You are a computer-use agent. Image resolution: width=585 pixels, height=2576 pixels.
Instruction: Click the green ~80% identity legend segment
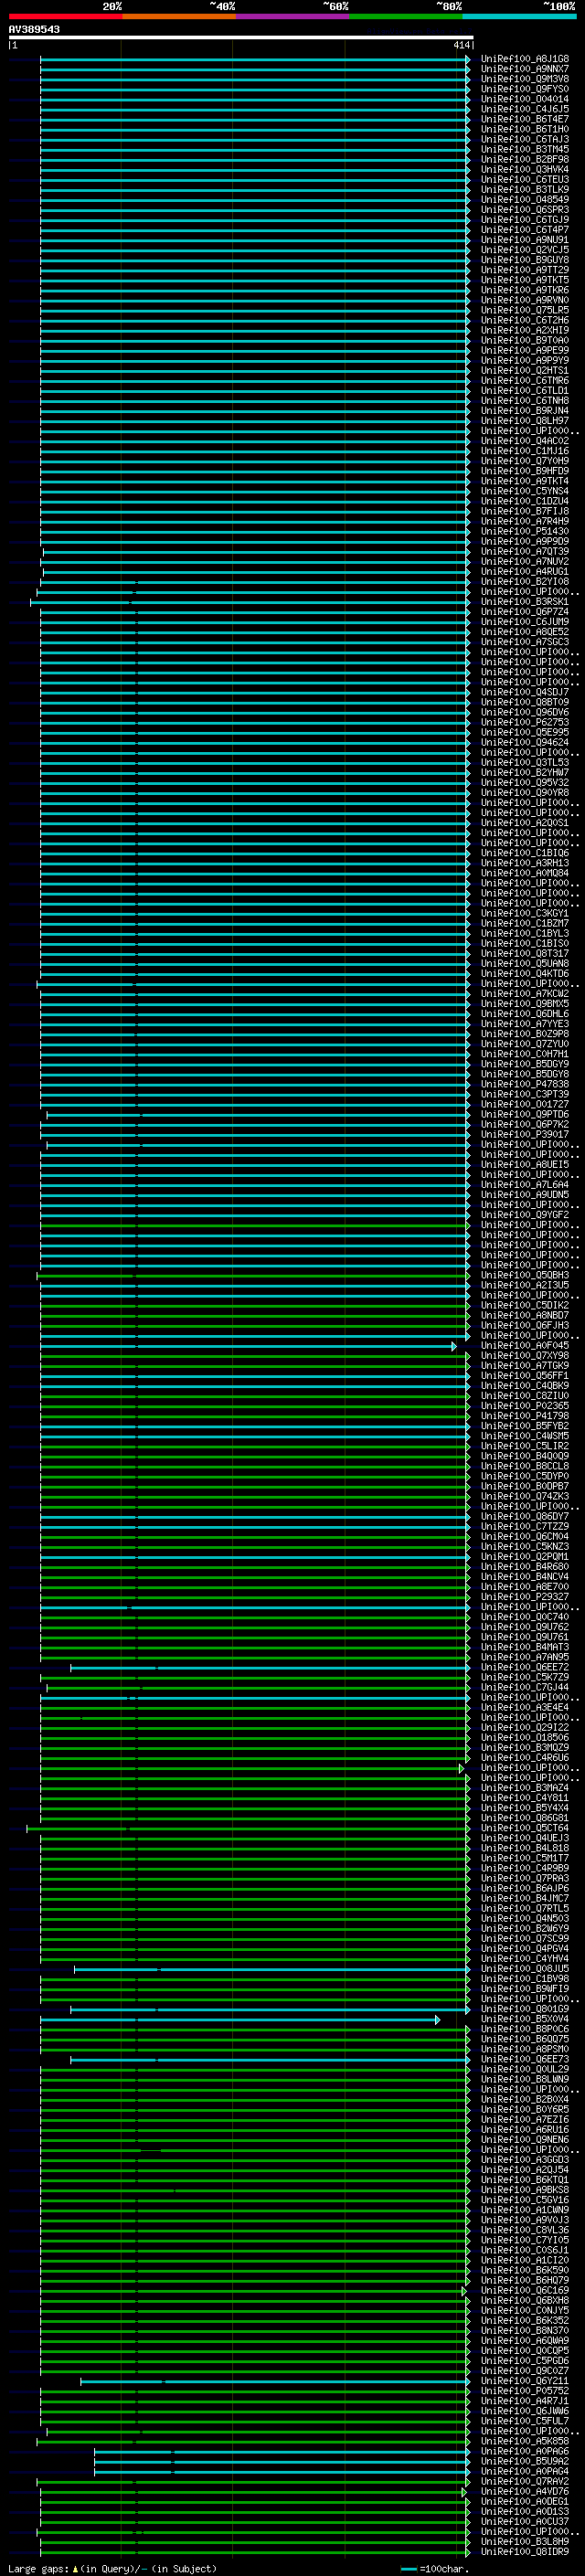[x=406, y=16]
